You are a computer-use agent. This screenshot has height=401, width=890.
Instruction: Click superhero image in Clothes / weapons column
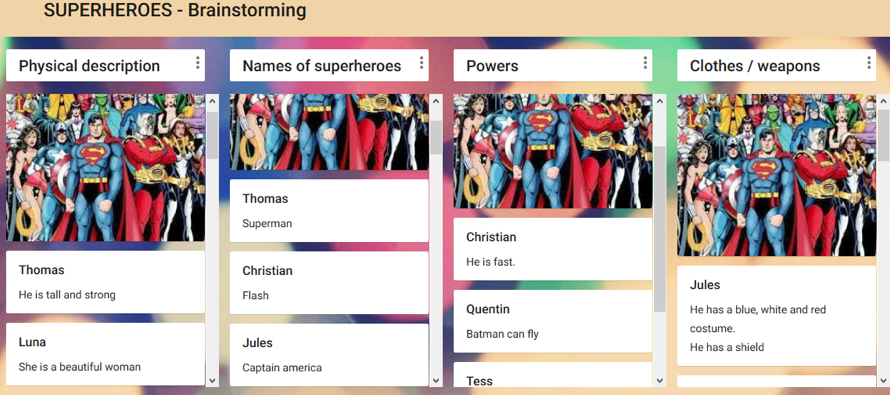[x=777, y=175]
